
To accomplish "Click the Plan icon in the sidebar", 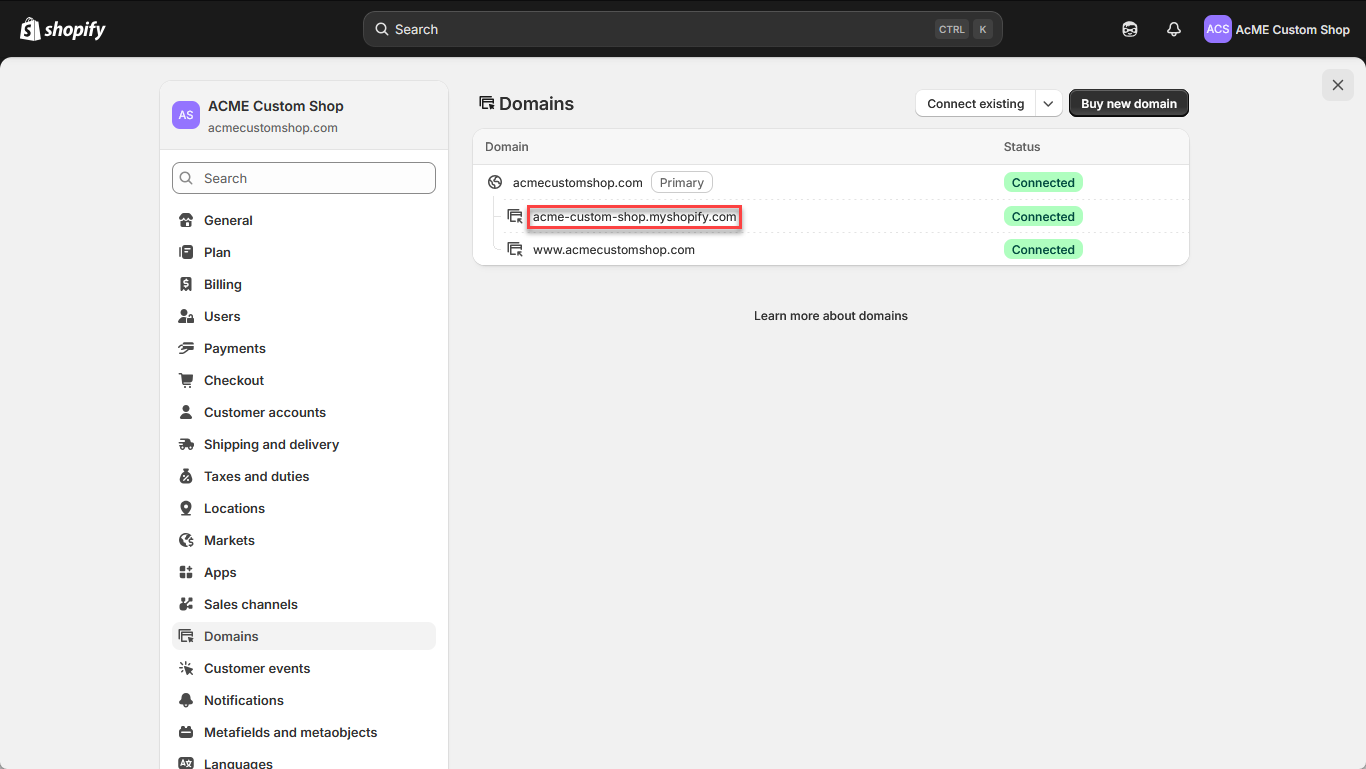I will pos(186,252).
